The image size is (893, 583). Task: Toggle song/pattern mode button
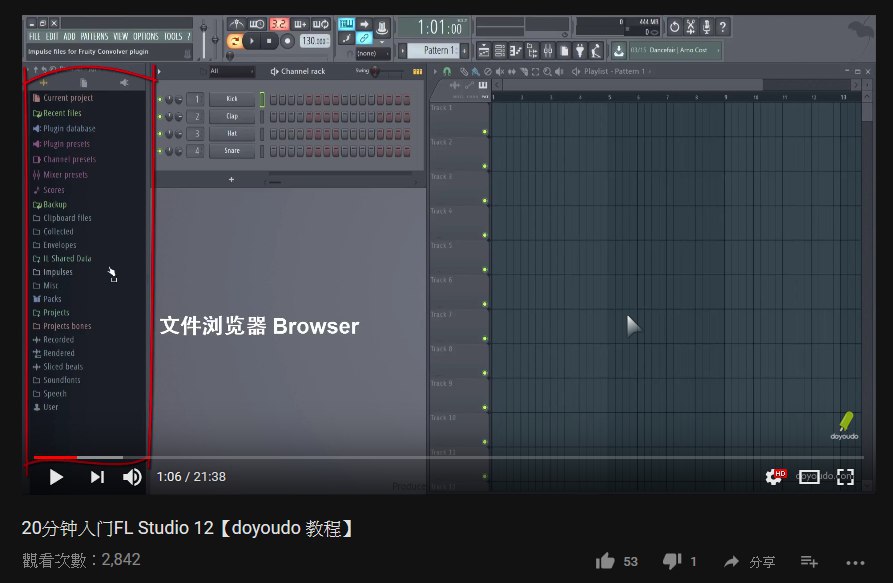point(235,41)
